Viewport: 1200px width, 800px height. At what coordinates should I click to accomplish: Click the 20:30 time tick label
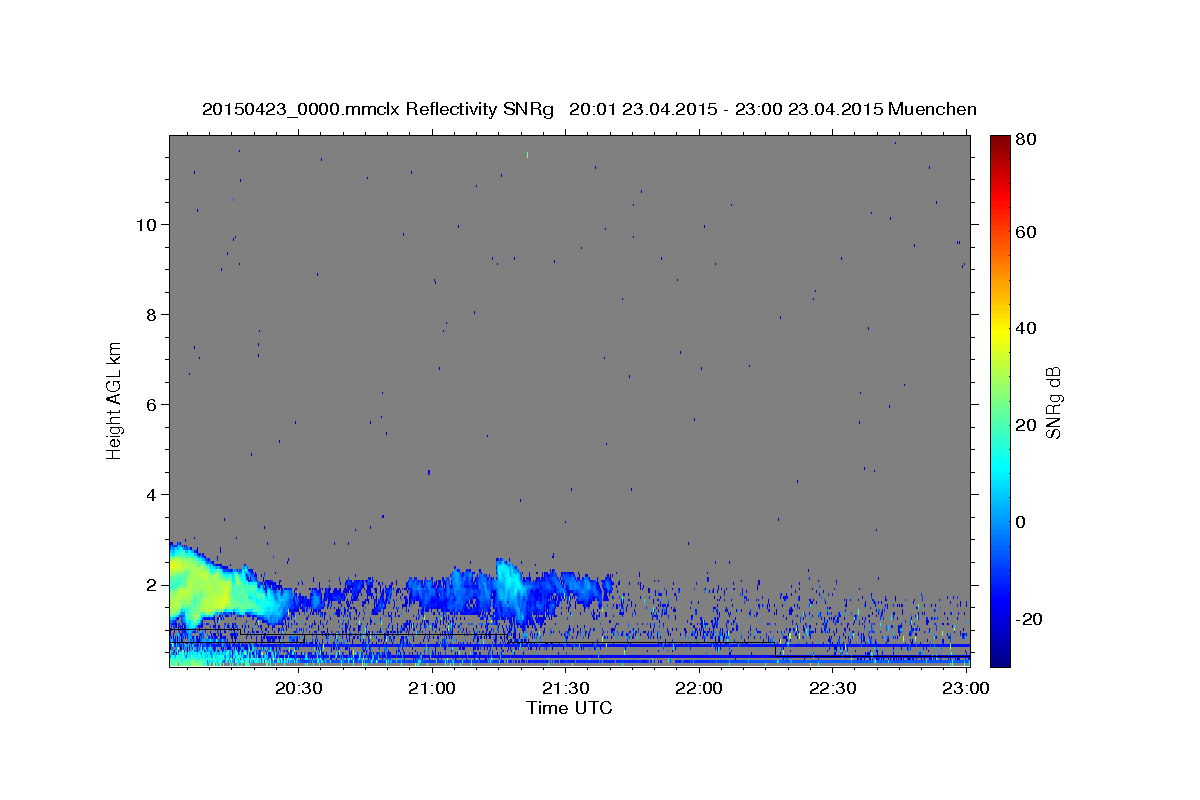click(x=298, y=689)
